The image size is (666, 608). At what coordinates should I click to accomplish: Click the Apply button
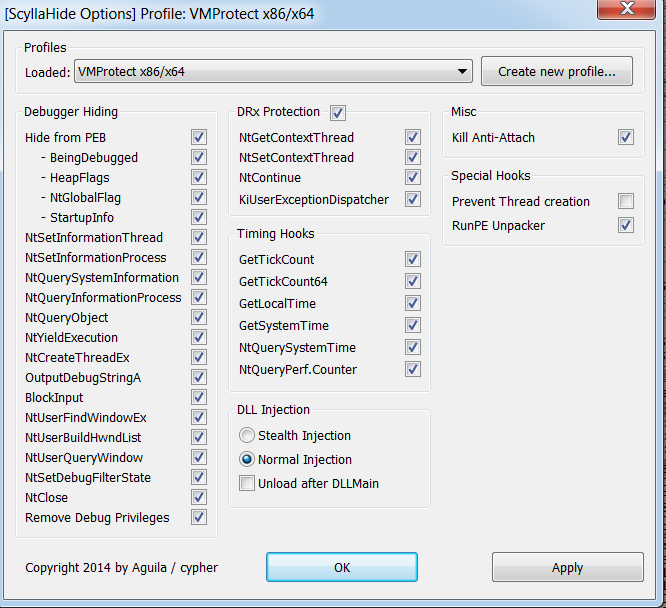[x=567, y=567]
